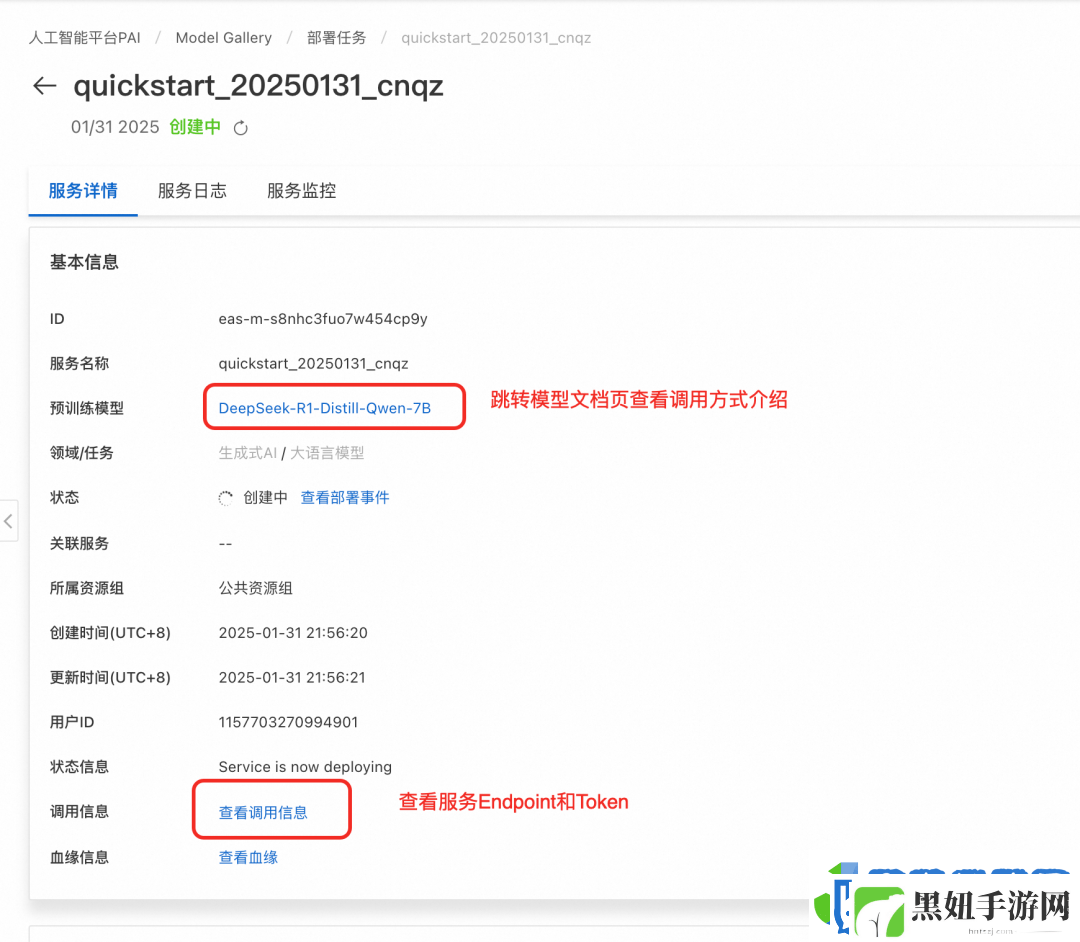Select the ID value eas-m-s8nhc3fuo7w454cp9y
Screen dimensions: 1080x942
[x=323, y=319]
